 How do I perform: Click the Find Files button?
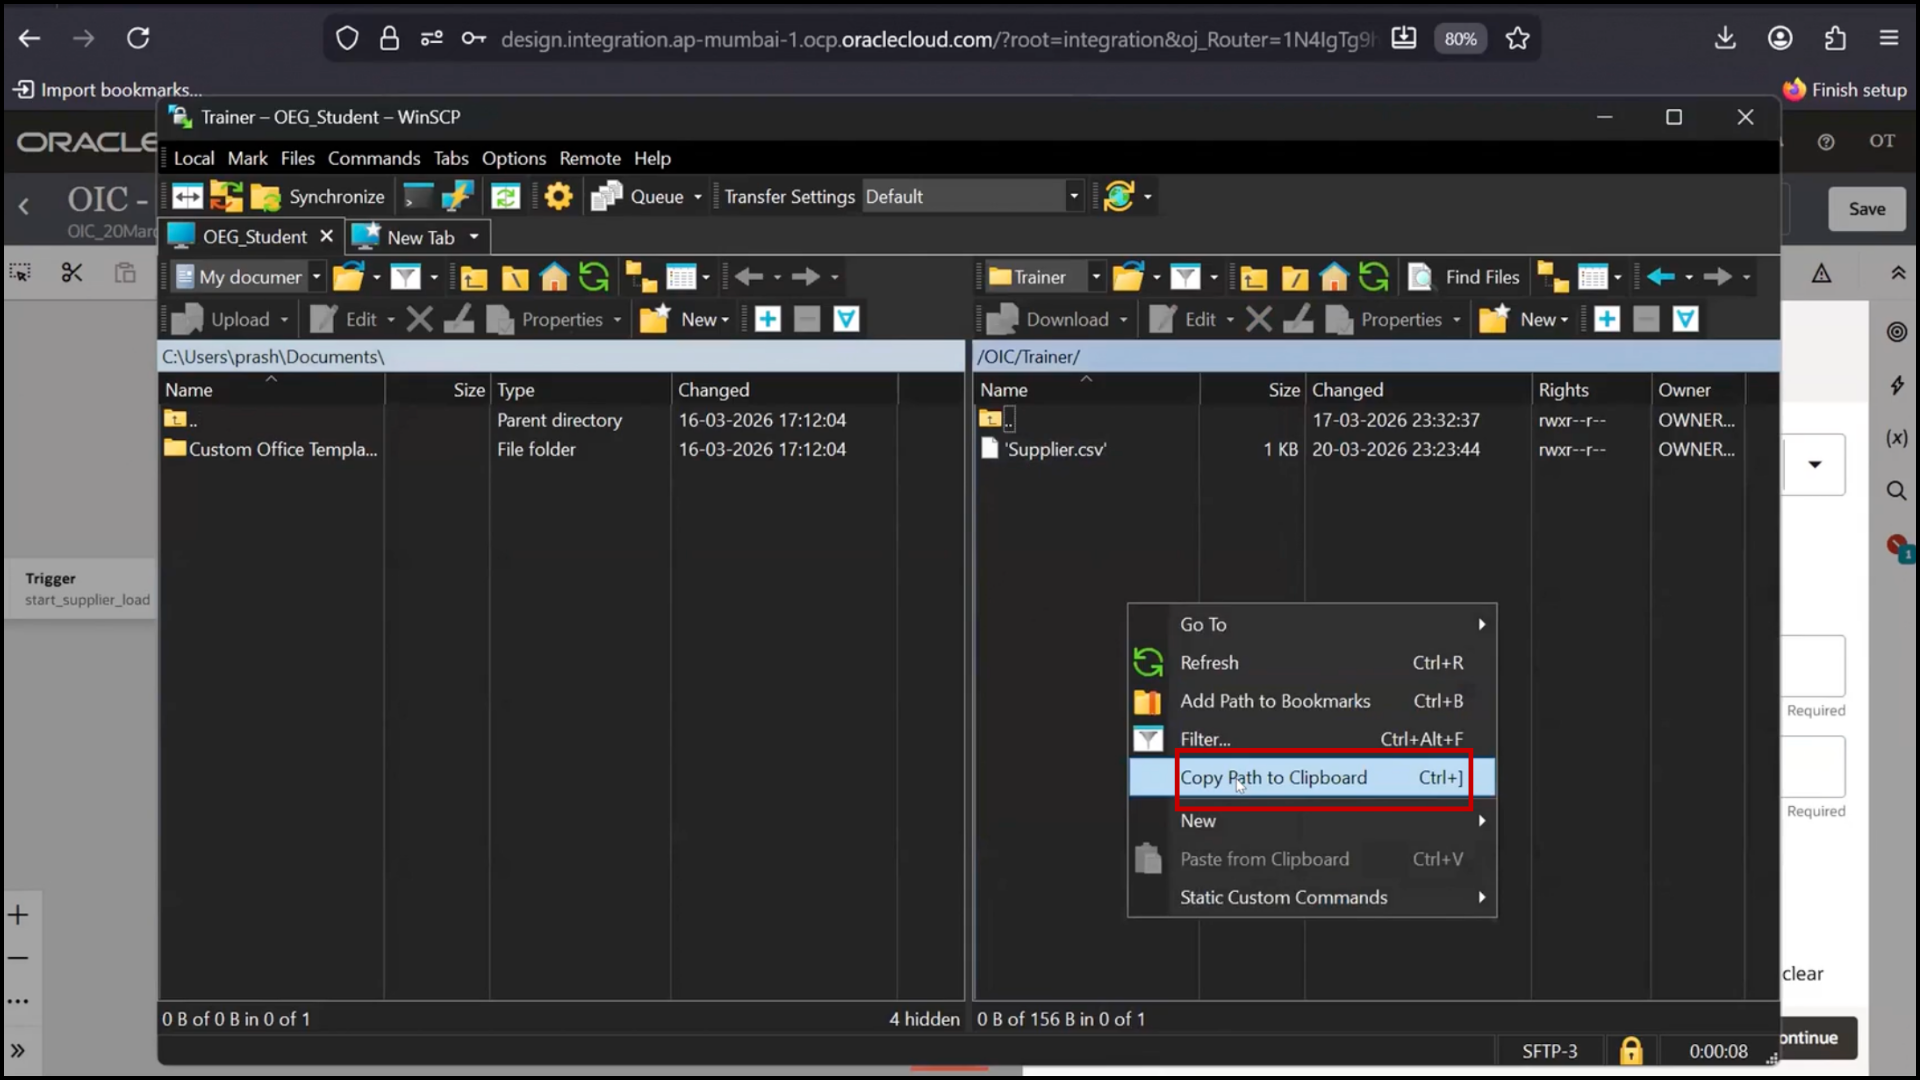point(1464,277)
